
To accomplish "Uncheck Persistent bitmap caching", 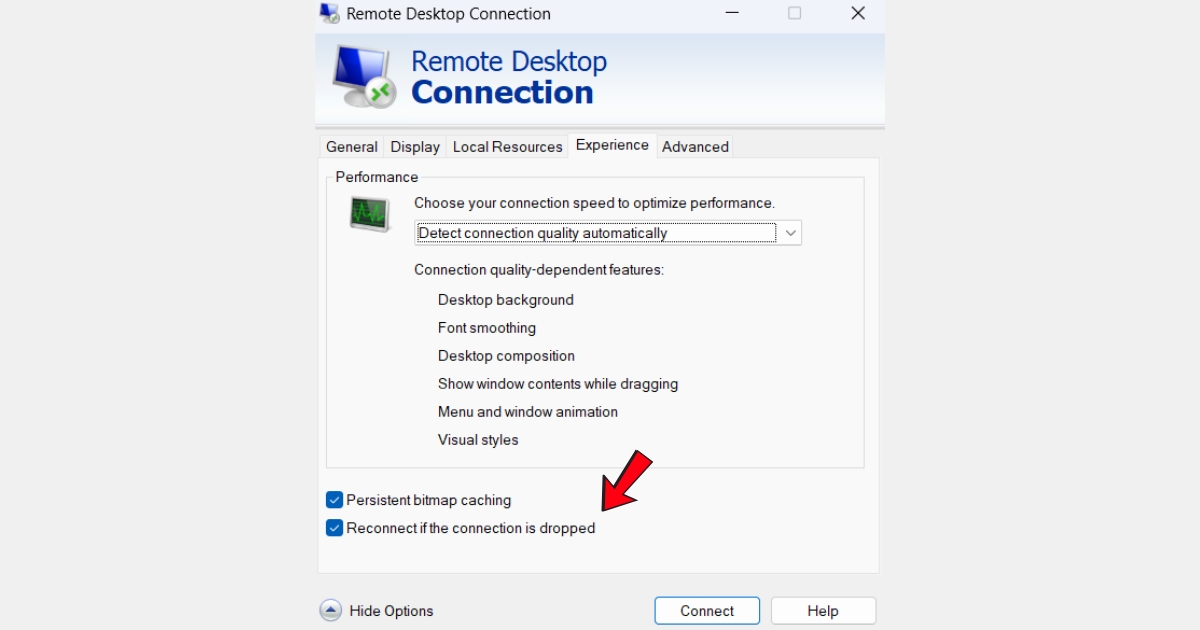I will coord(334,499).
